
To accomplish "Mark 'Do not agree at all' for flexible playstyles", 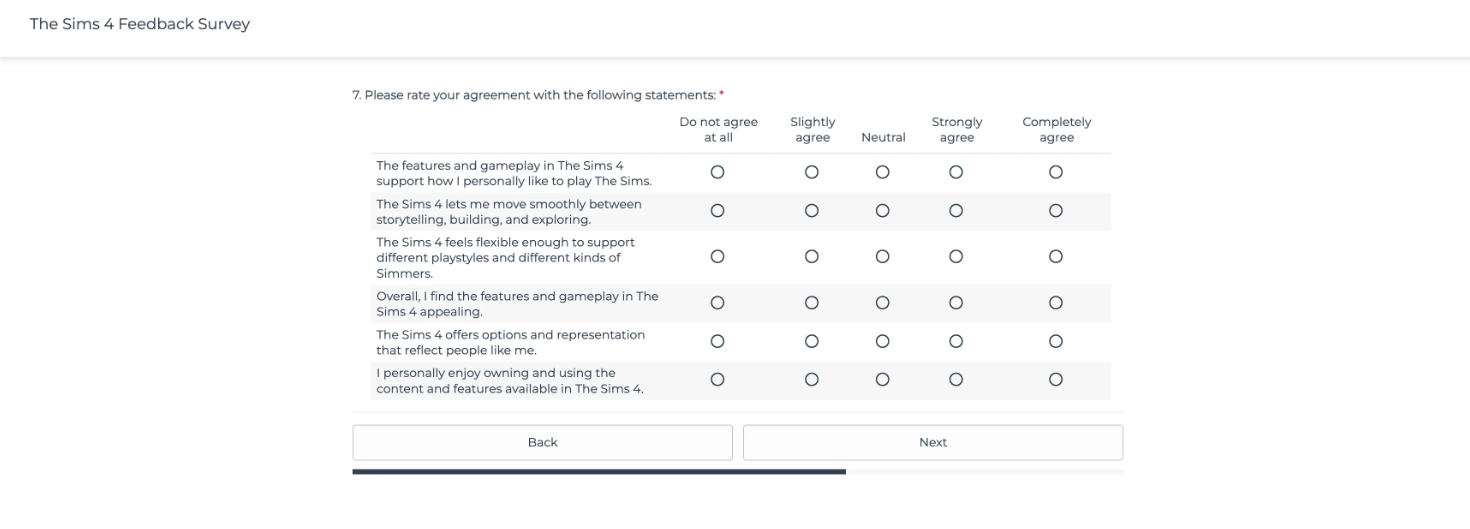I will (x=717, y=257).
